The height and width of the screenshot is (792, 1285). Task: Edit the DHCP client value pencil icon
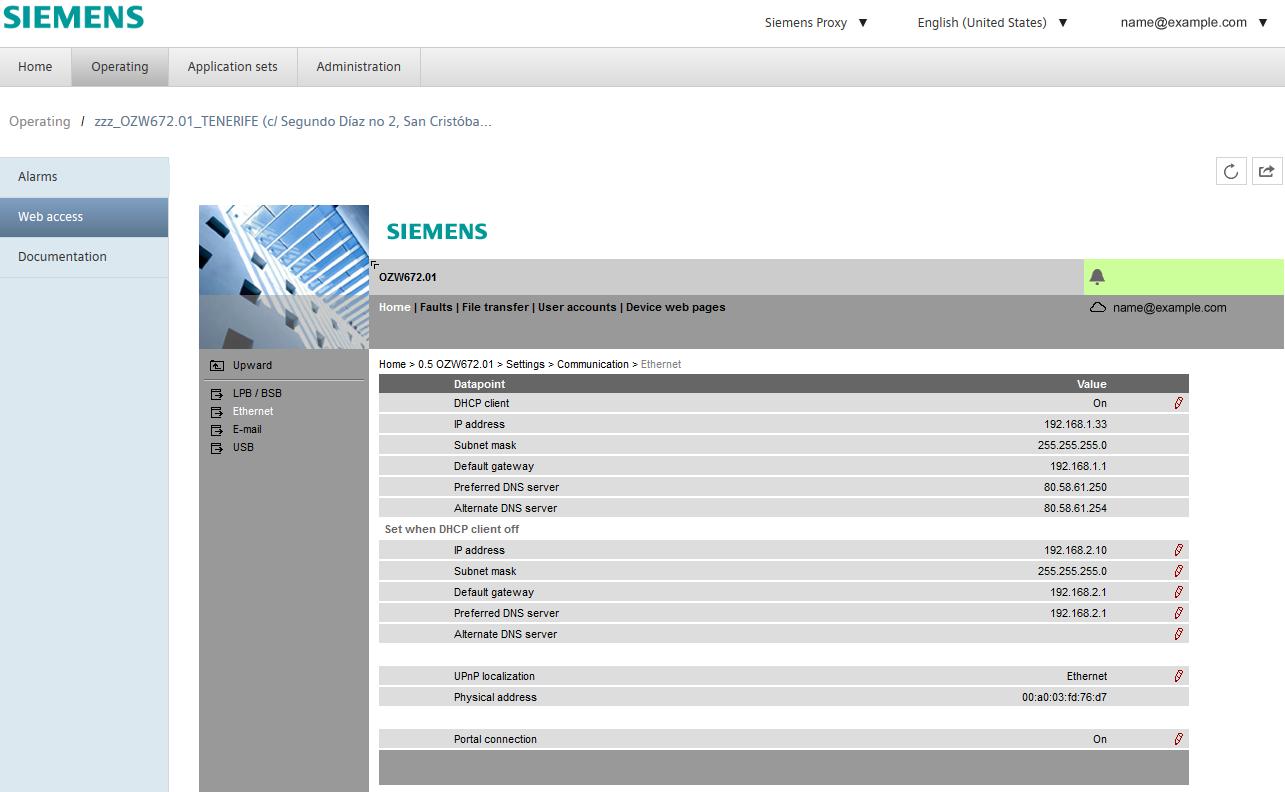click(x=1178, y=403)
